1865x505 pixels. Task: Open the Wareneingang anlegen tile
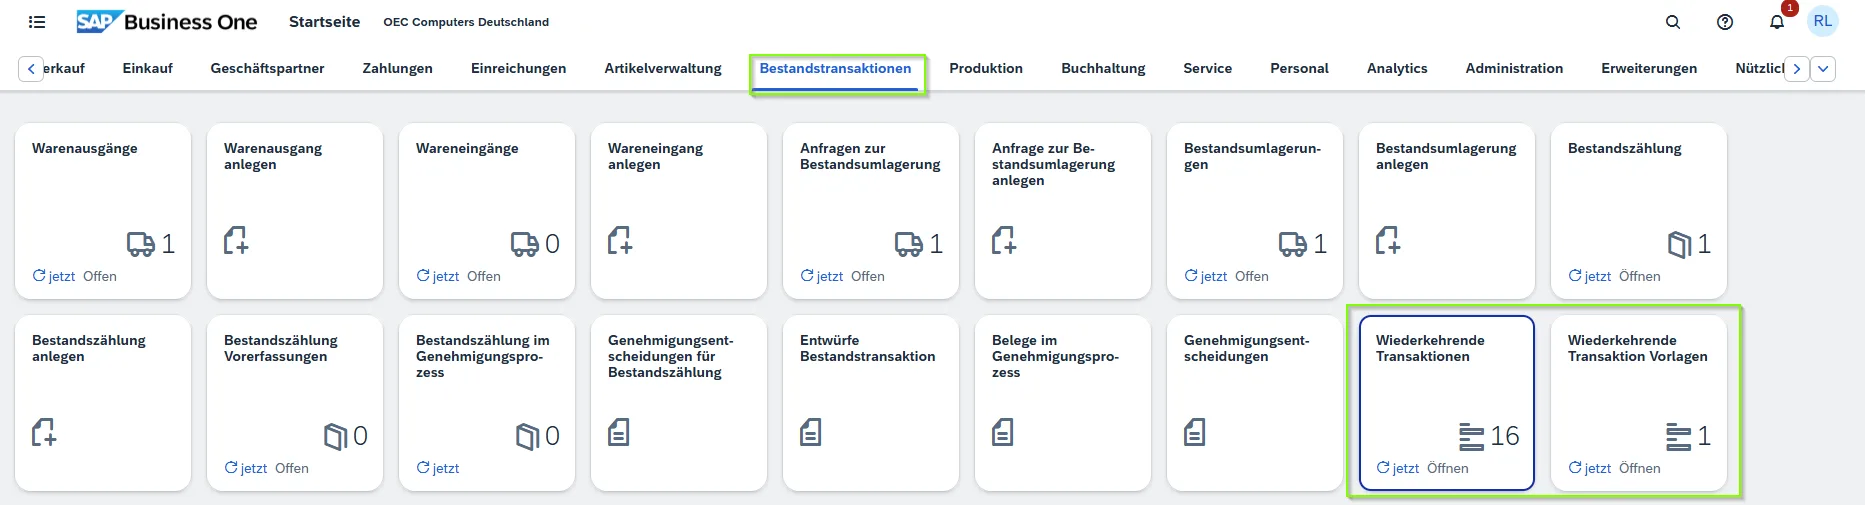tap(678, 210)
